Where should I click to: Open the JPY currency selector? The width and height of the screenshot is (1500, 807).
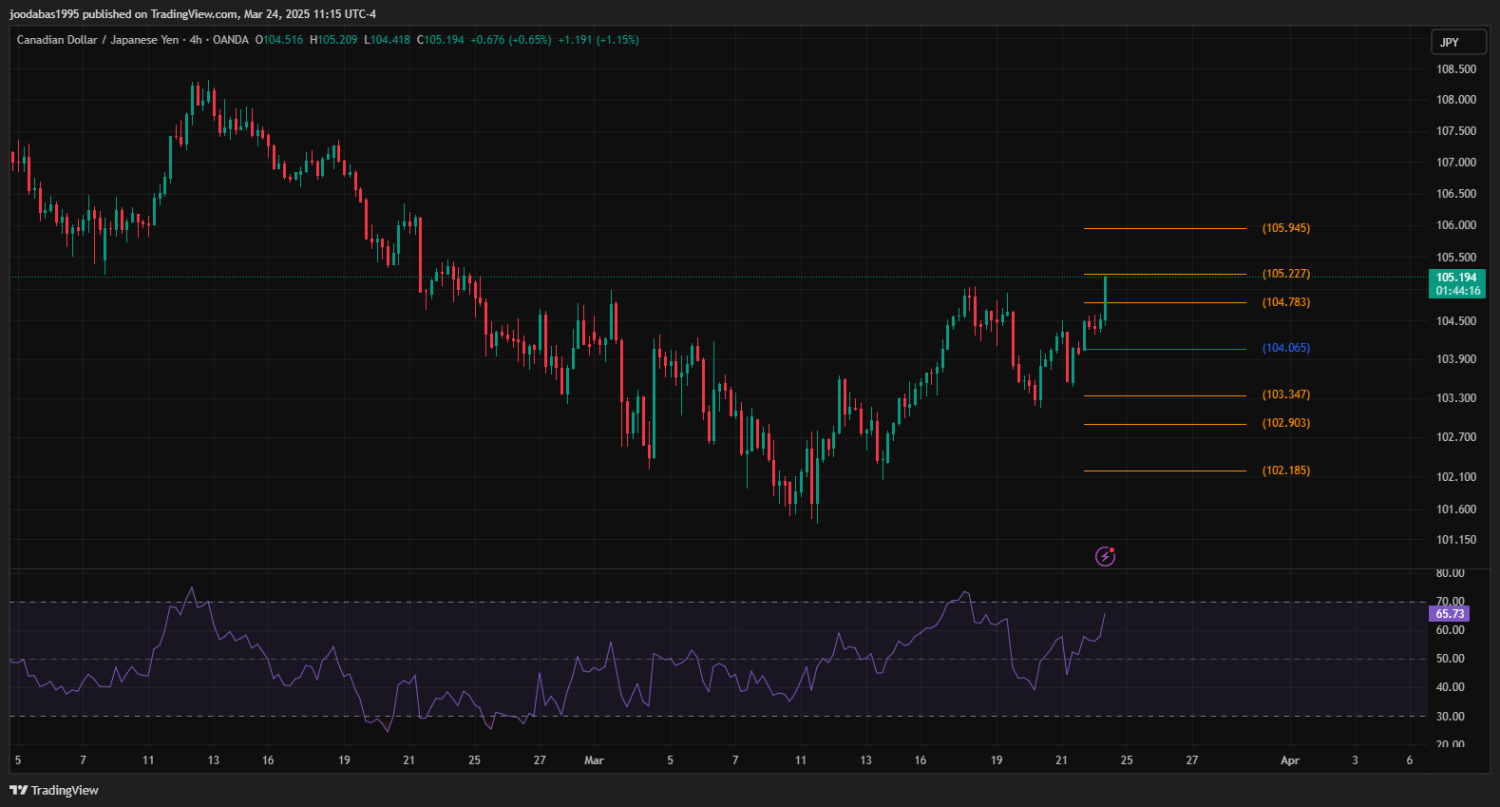tap(1449, 42)
